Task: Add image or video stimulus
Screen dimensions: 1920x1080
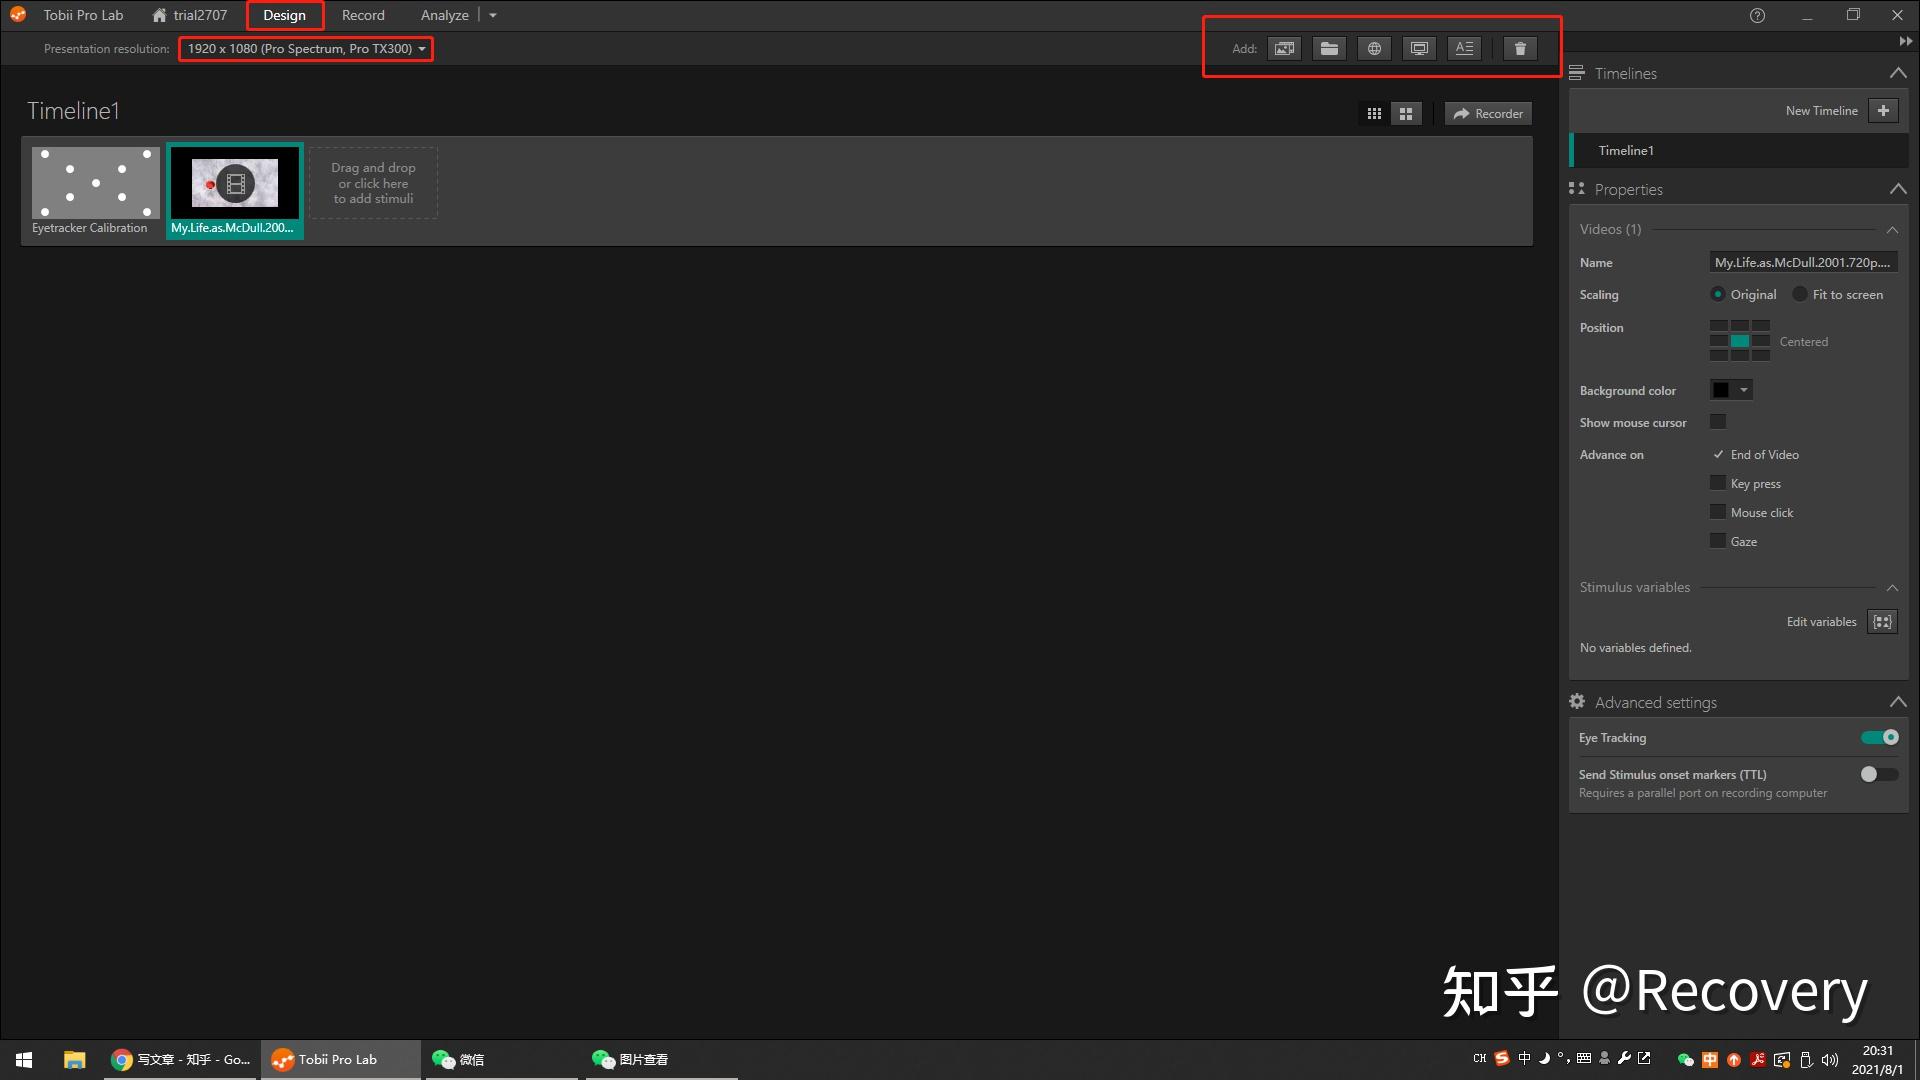Action: tap(1284, 48)
